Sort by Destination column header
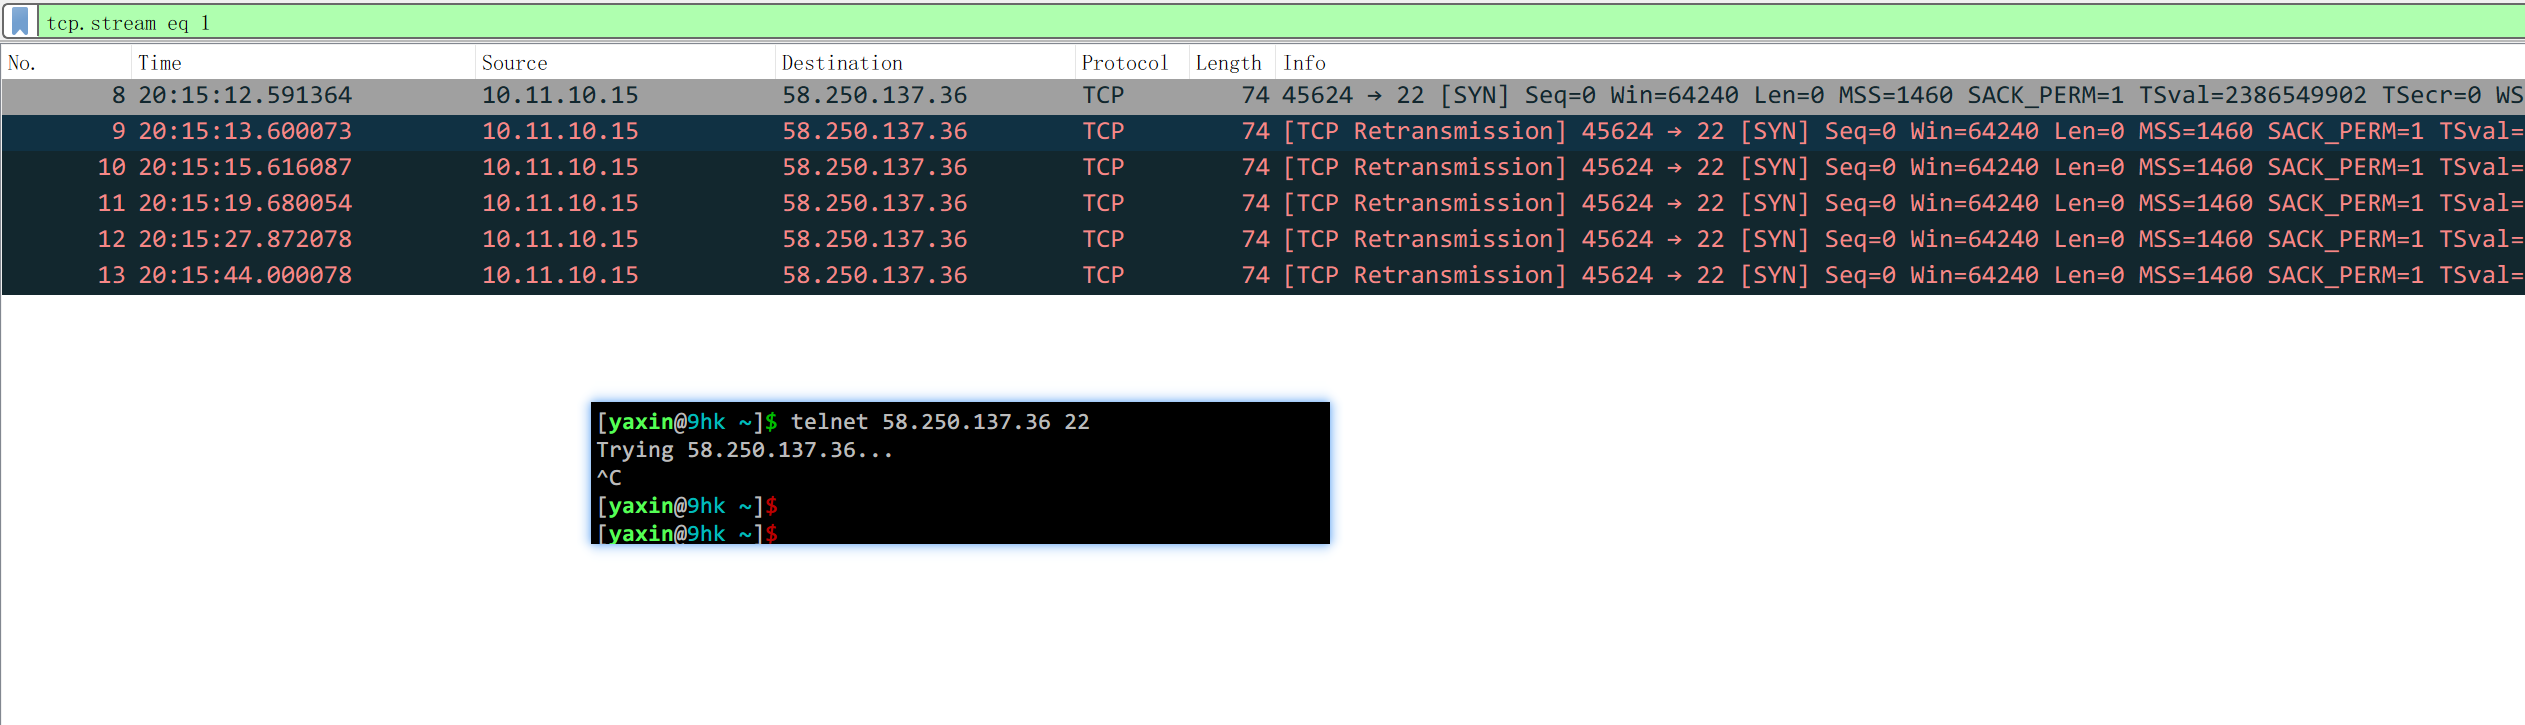The image size is (2525, 725). [925, 63]
